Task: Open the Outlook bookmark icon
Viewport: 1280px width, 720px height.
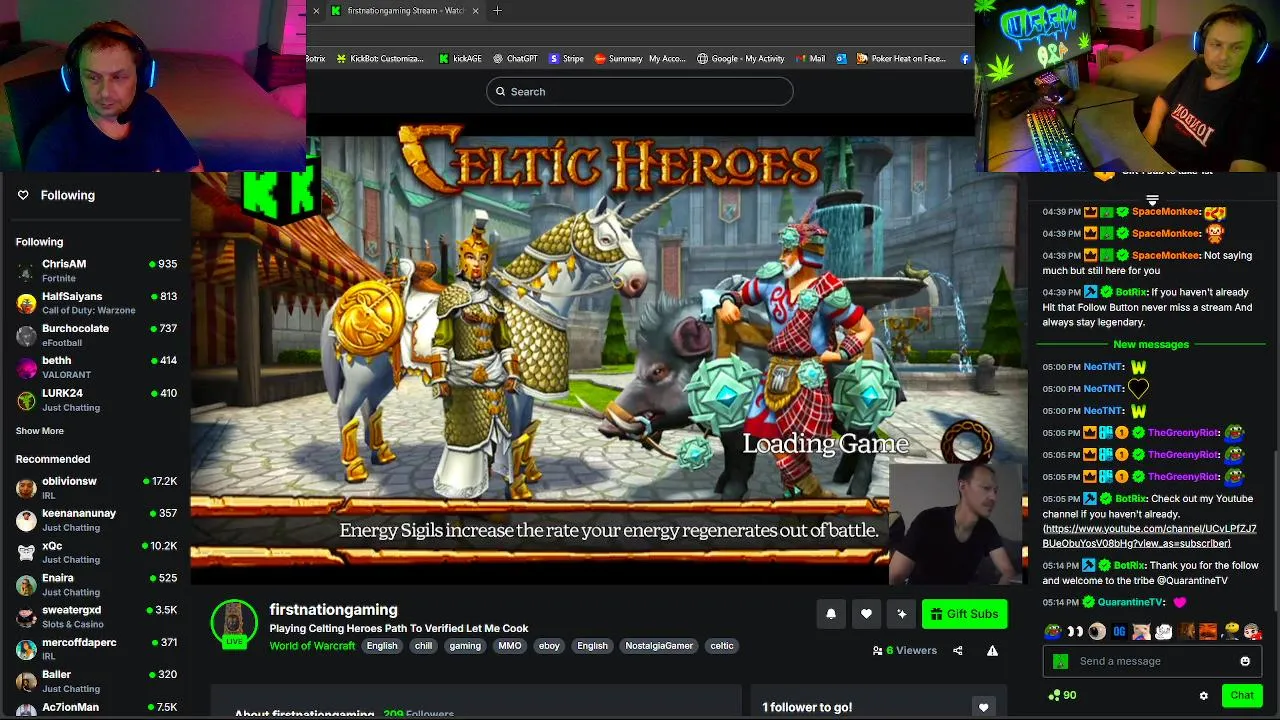Action: 842,59
